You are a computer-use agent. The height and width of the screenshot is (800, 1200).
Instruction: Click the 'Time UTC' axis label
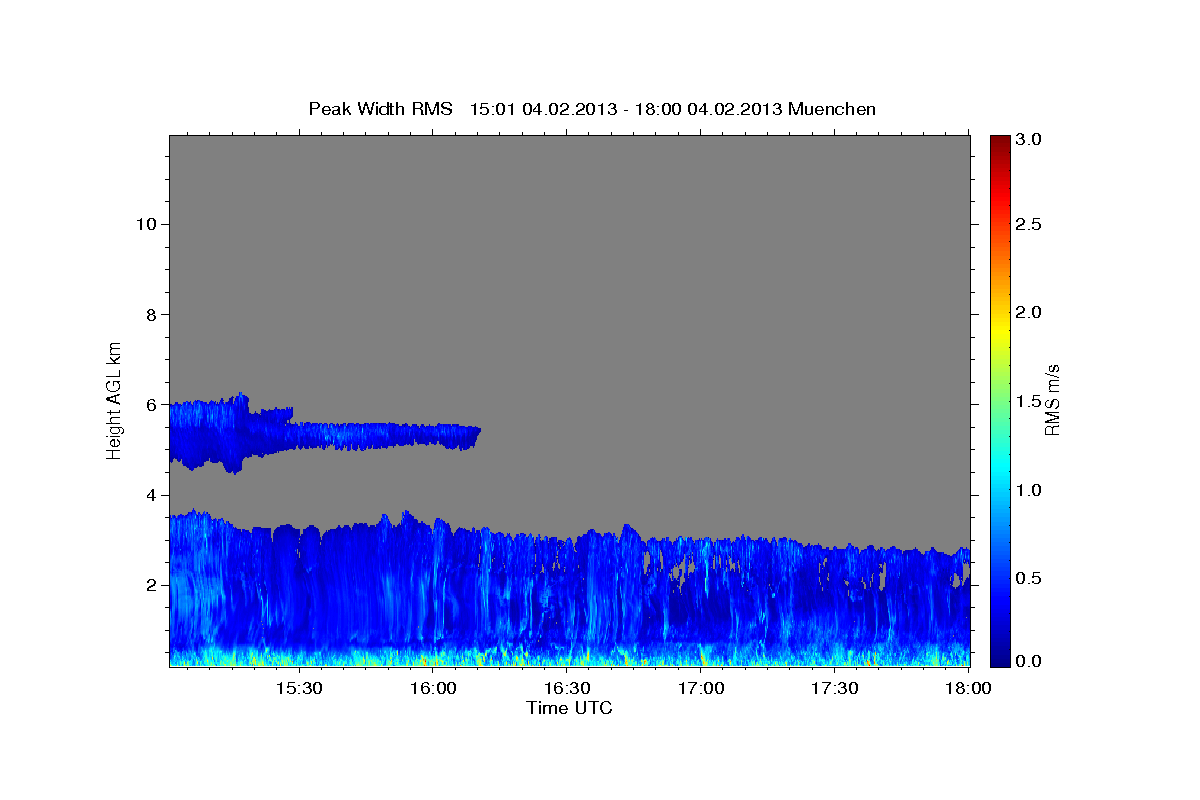(569, 708)
